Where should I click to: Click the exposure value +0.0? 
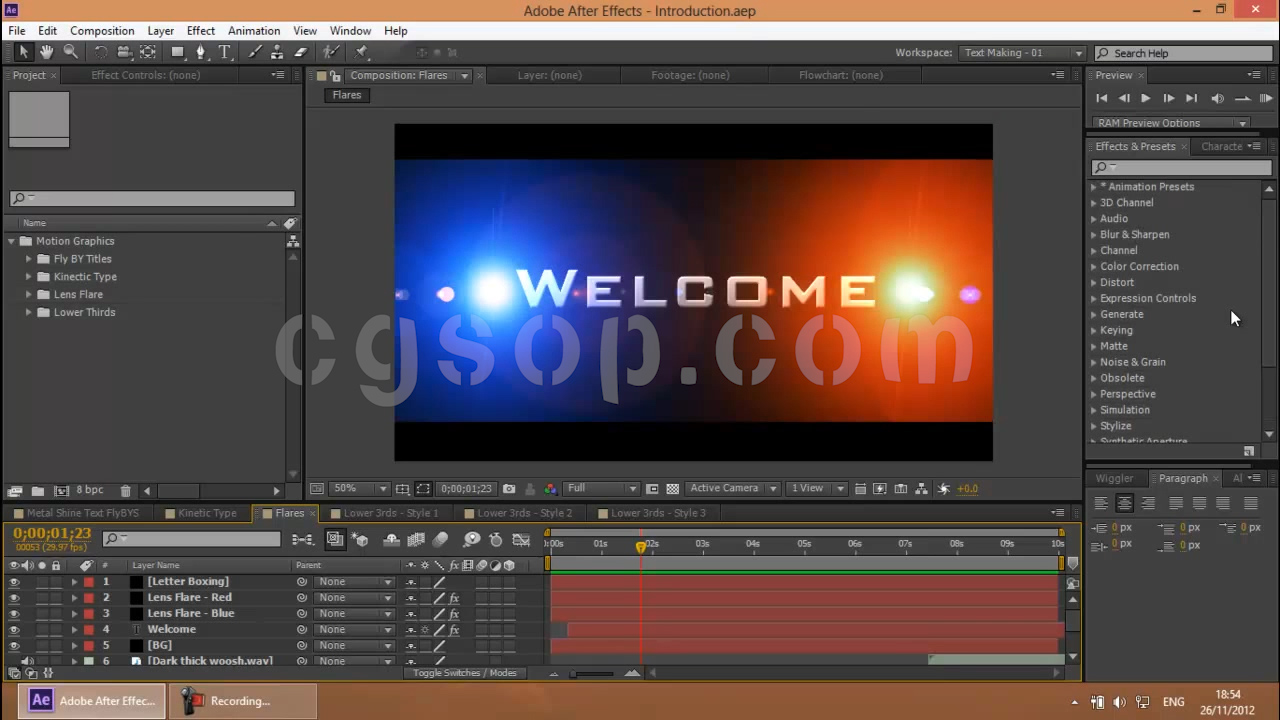tap(968, 489)
